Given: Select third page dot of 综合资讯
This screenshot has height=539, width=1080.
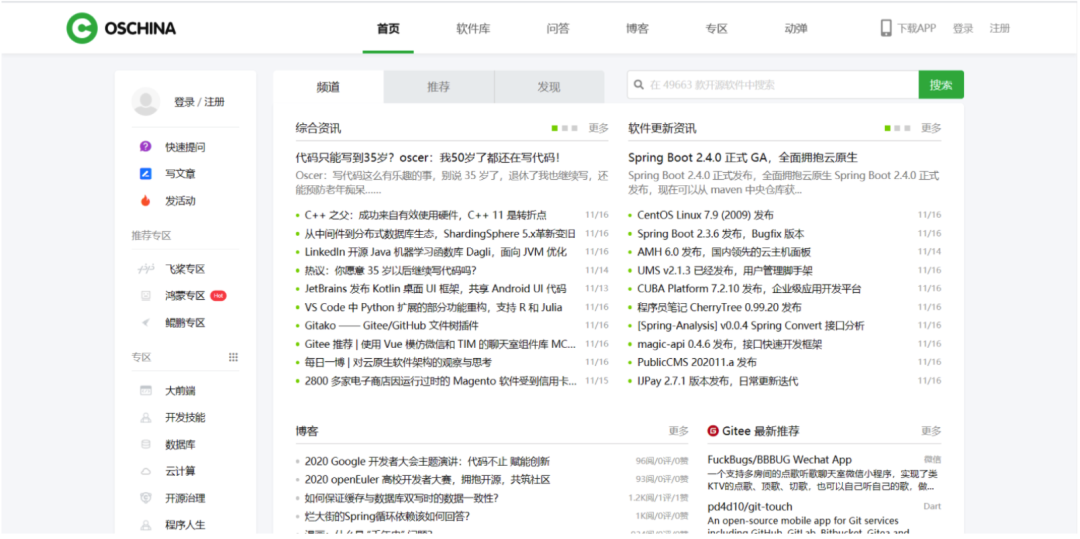Looking at the screenshot, I should [x=575, y=128].
